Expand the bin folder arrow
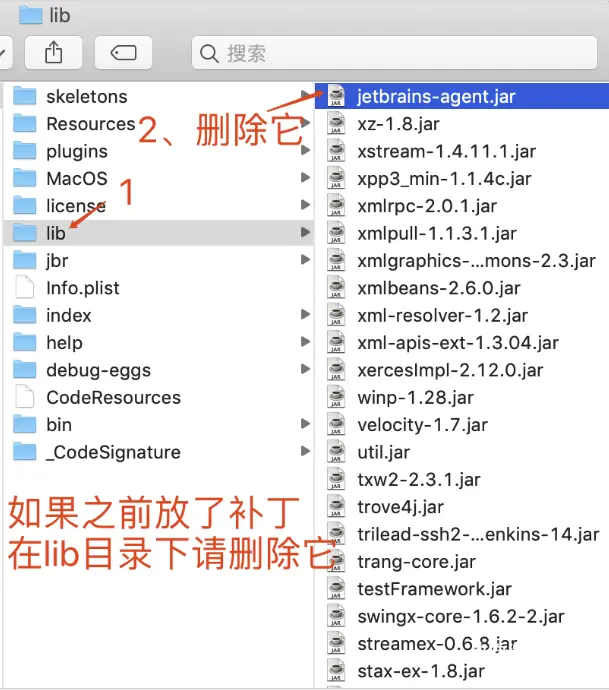The image size is (609, 690). point(305,424)
